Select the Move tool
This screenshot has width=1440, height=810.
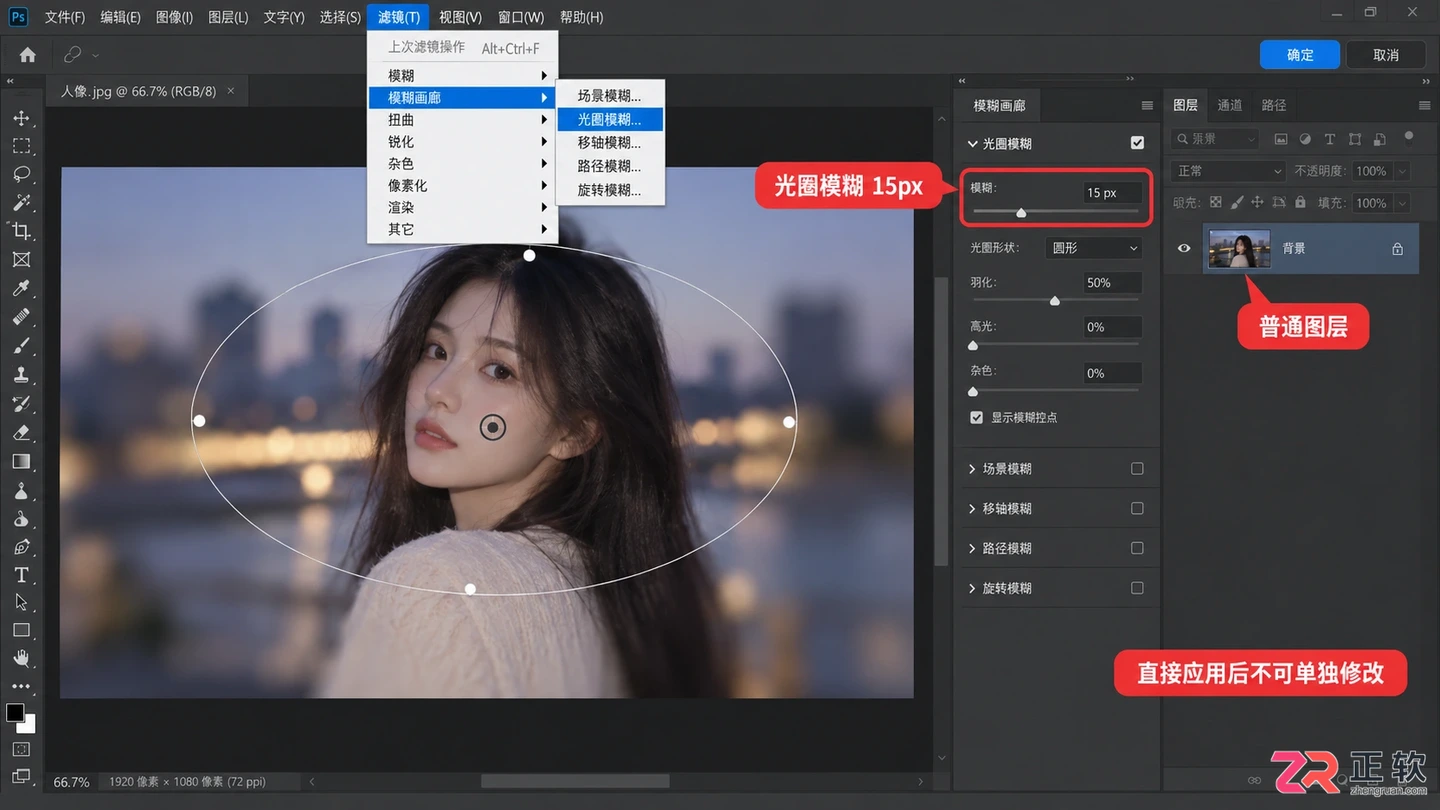[21, 118]
